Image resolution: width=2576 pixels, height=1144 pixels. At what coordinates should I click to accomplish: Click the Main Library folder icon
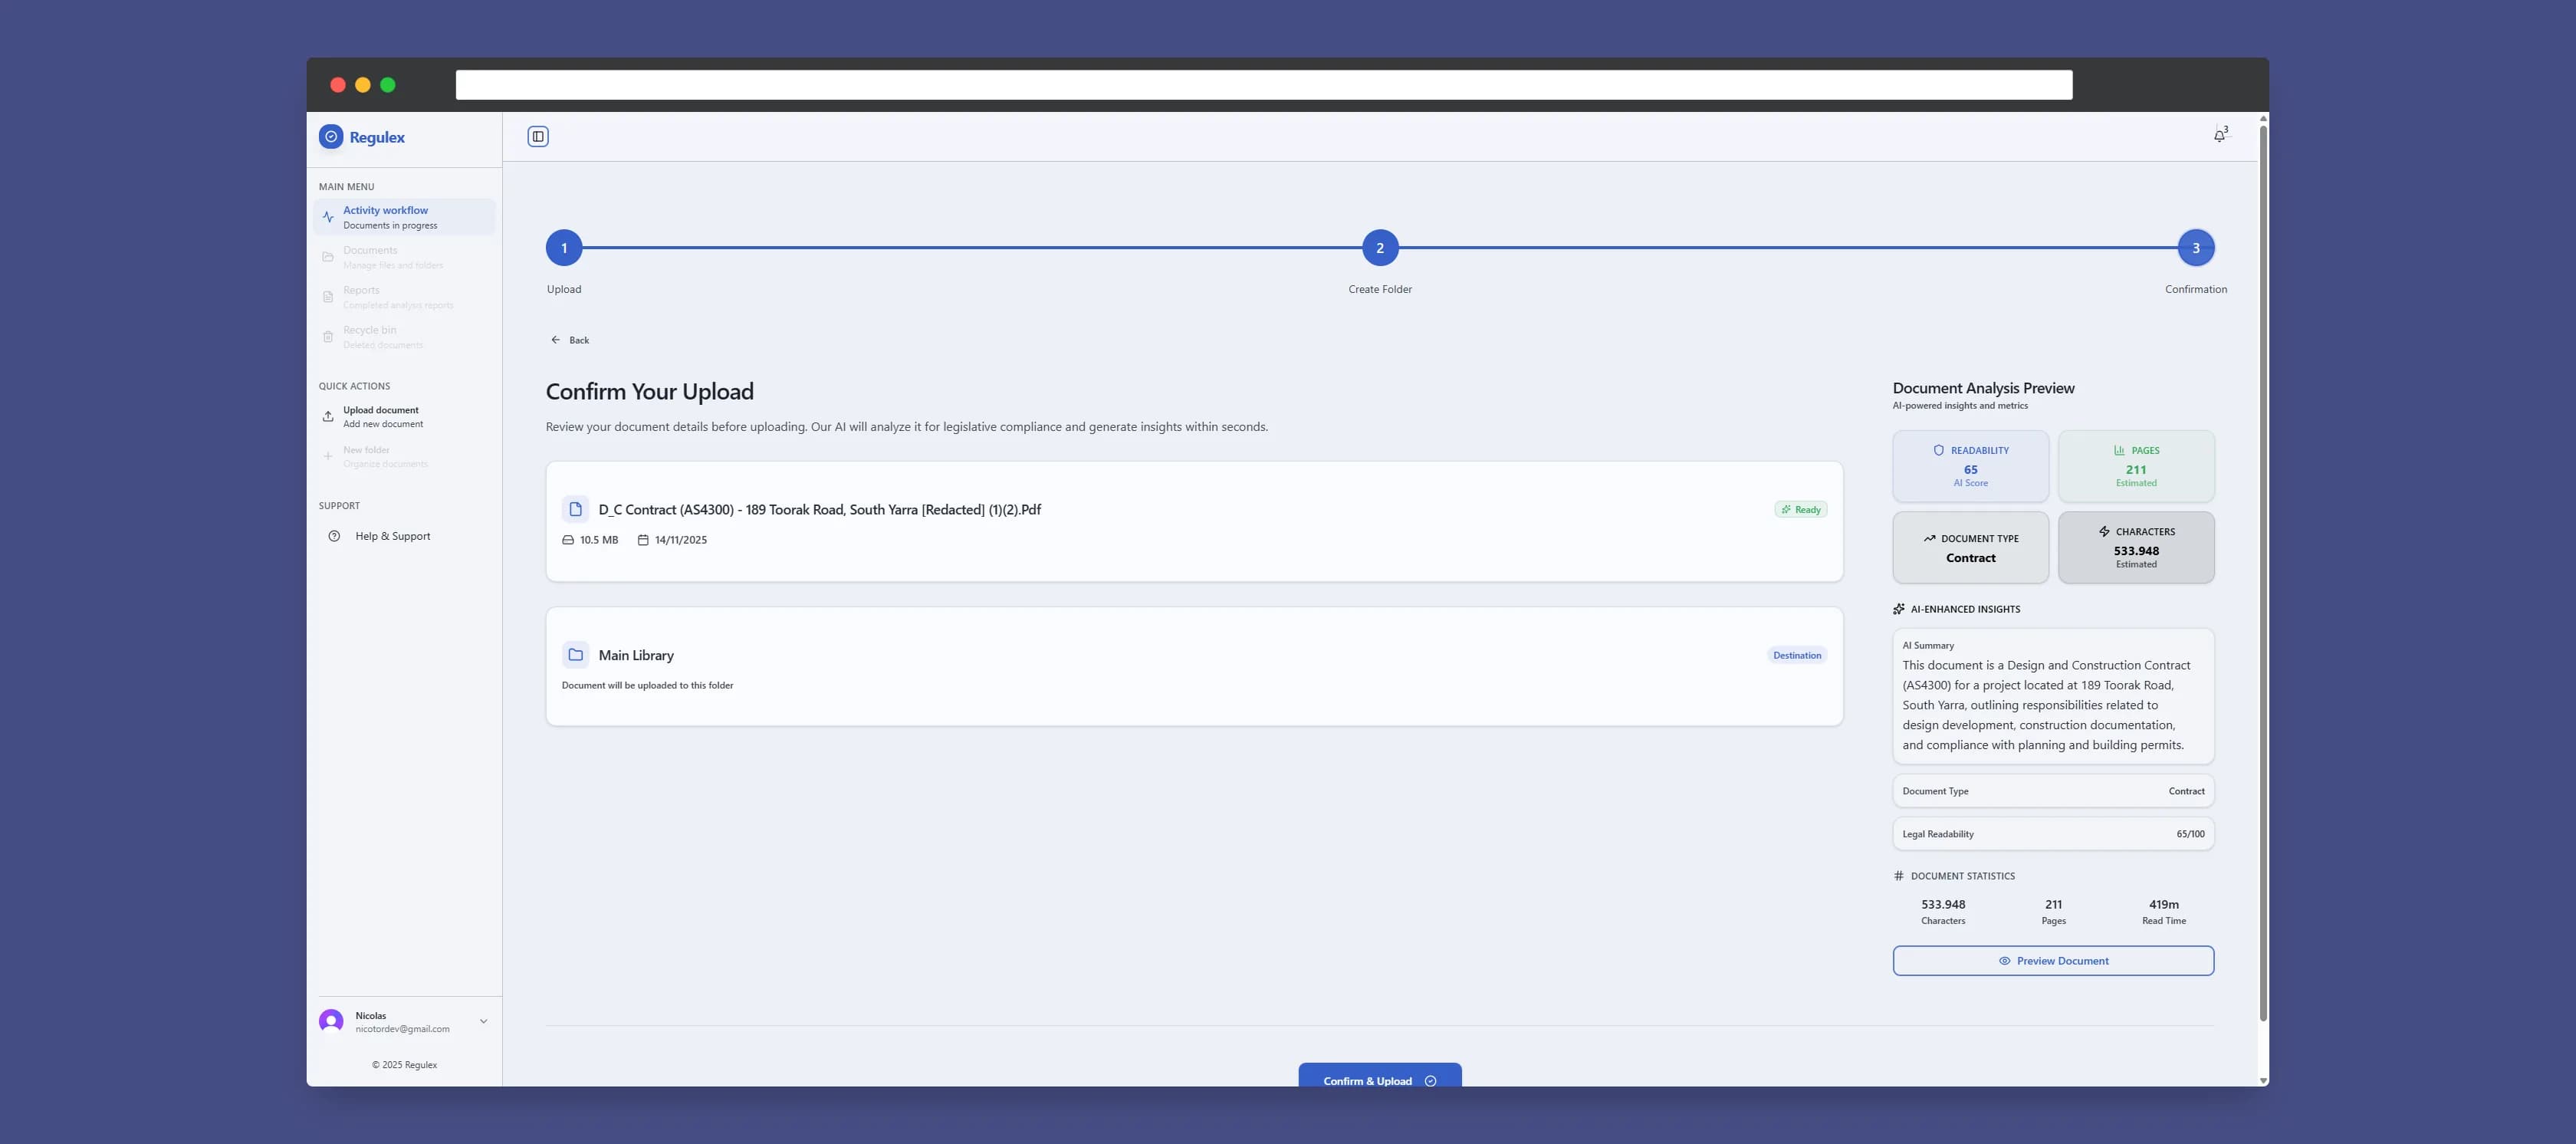[x=576, y=655]
